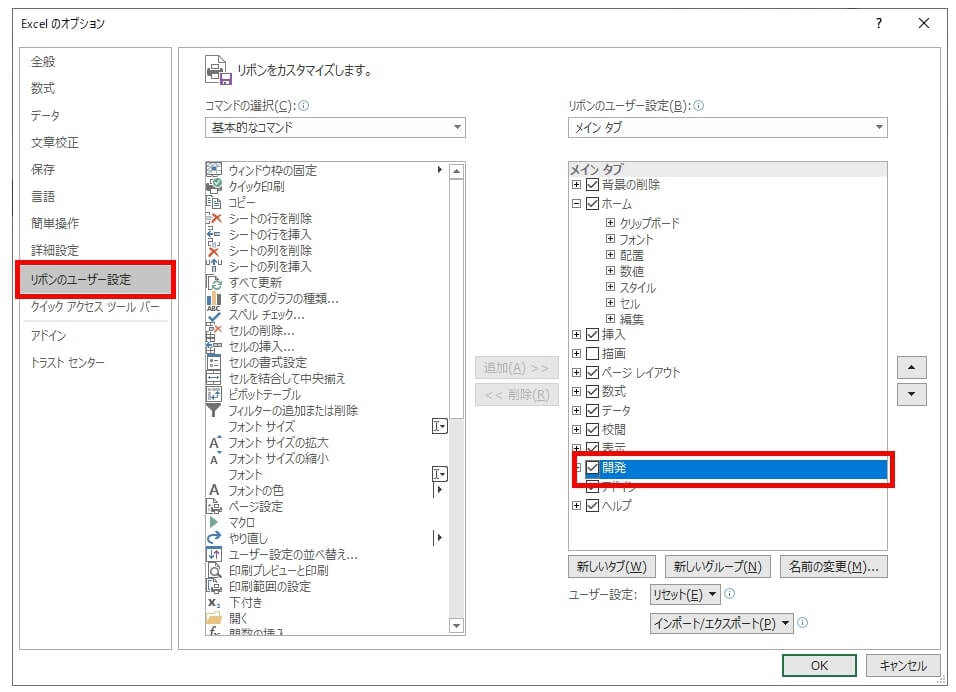
Task: Go to the 保存 options category
Action: click(x=43, y=169)
